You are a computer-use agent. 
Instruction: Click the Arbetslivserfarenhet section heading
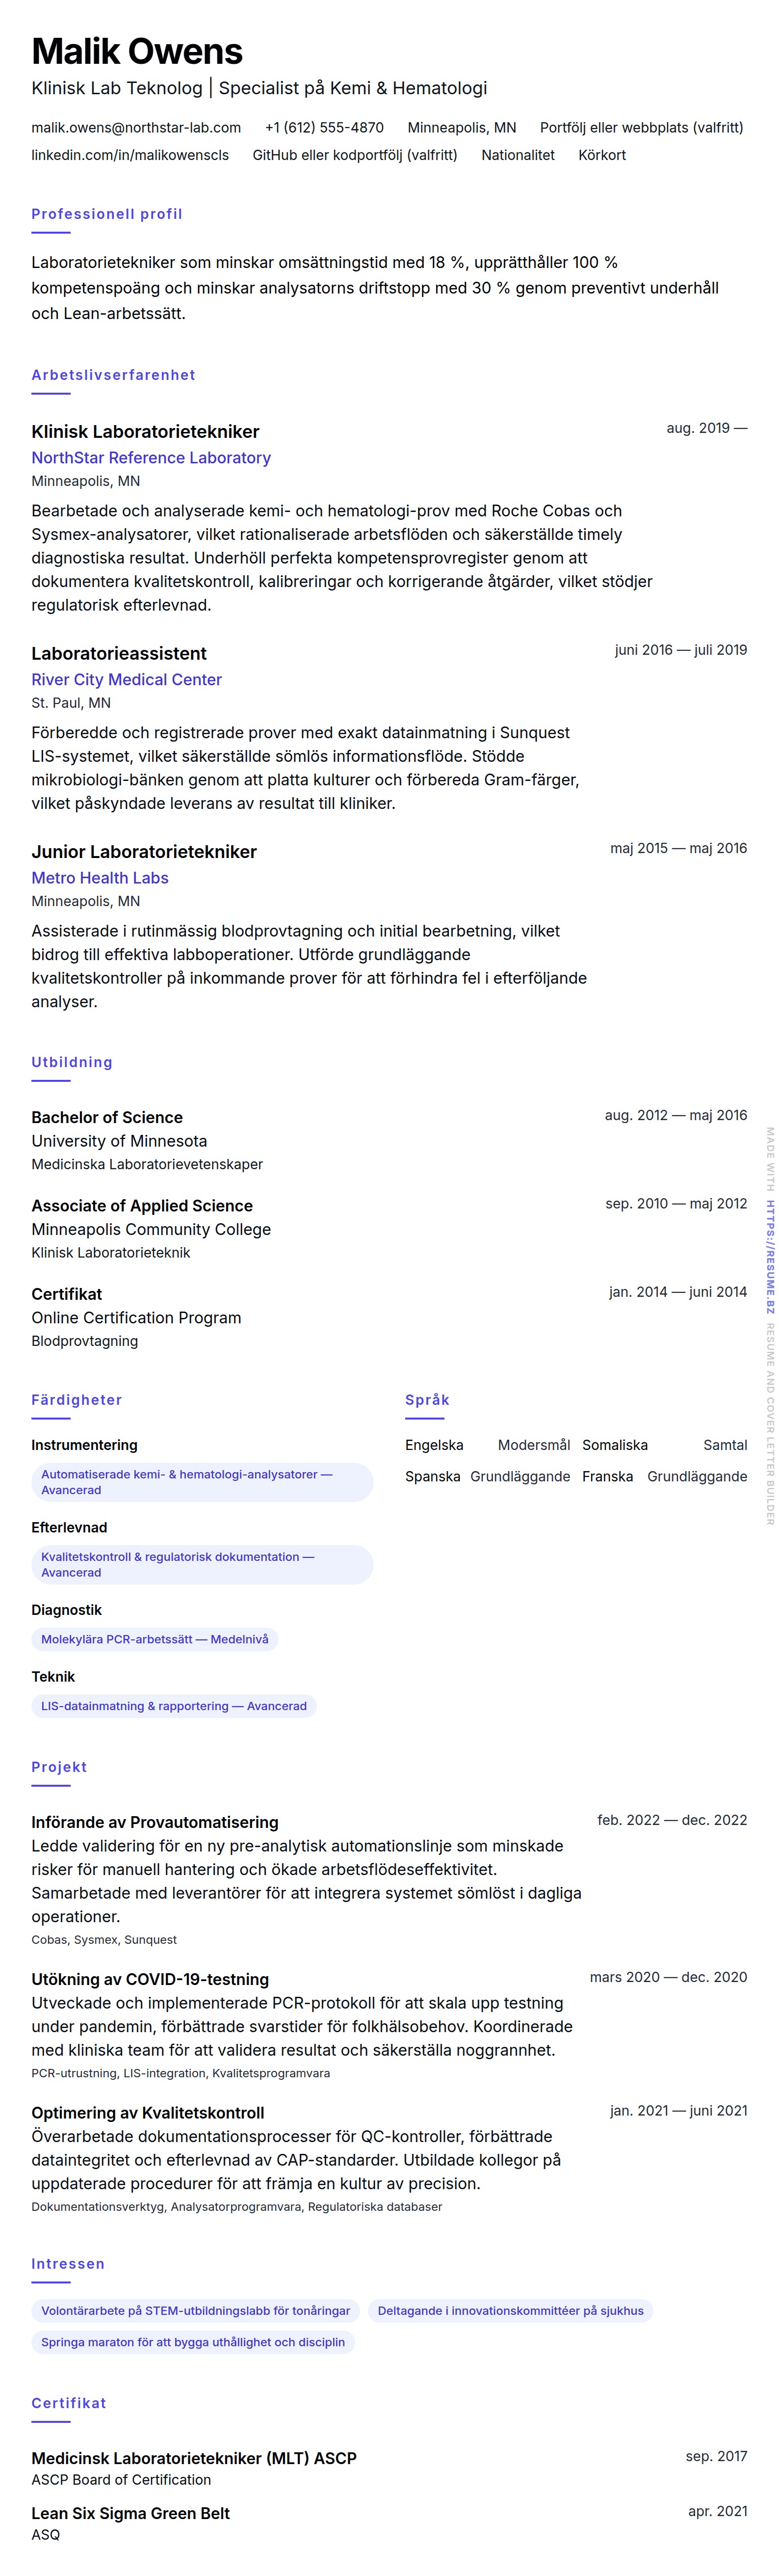[x=113, y=375]
